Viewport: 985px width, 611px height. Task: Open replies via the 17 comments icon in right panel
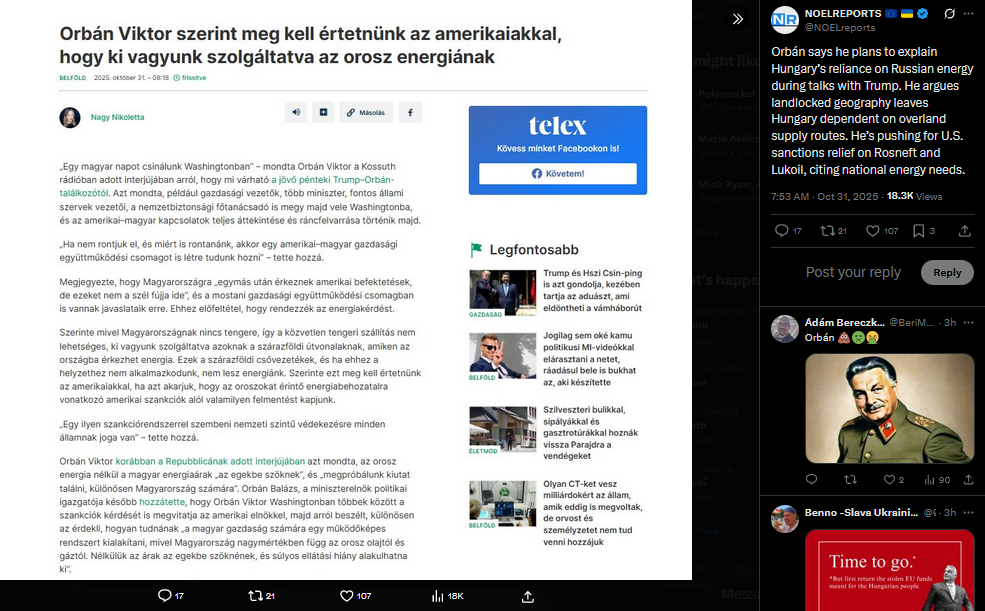(x=788, y=231)
